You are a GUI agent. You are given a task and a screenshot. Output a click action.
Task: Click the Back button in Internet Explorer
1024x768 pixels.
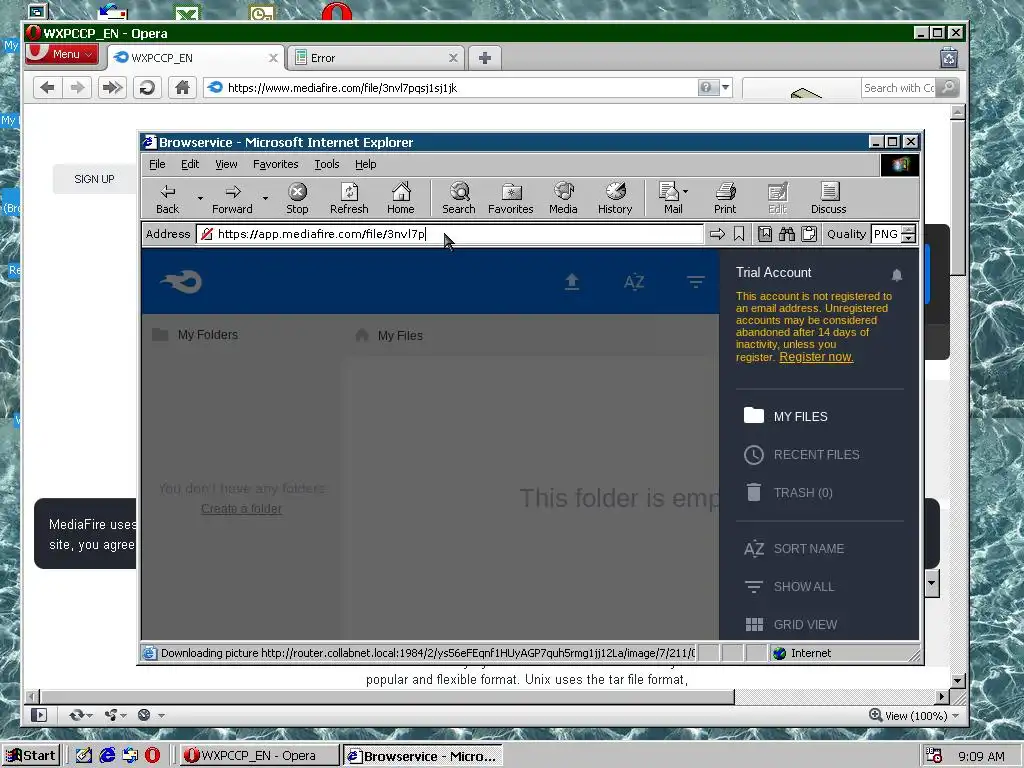click(x=167, y=199)
